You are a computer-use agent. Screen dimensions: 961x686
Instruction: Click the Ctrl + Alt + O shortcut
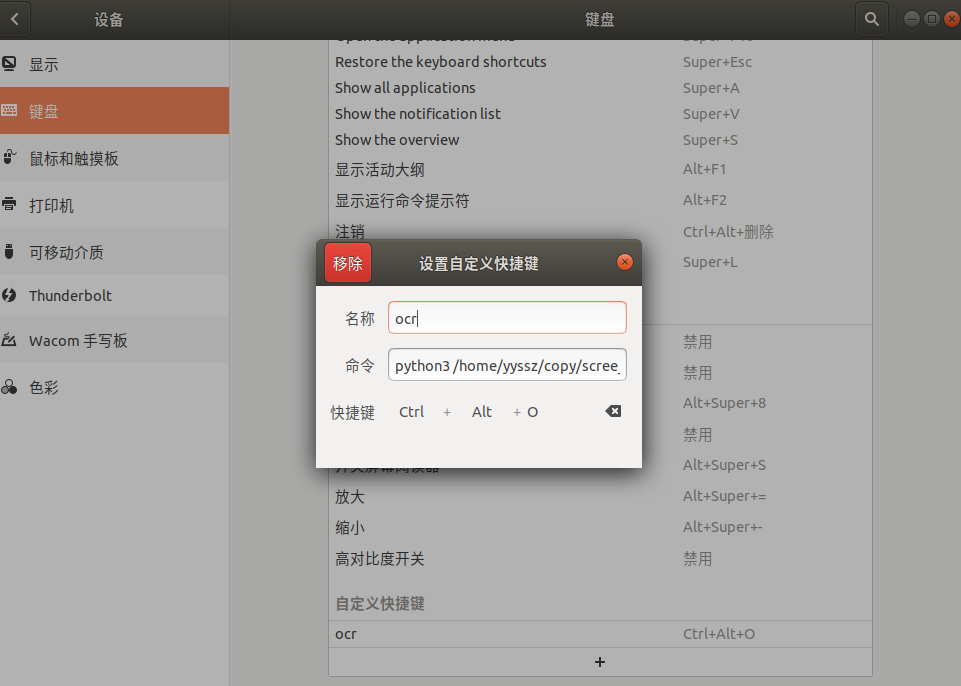(468, 412)
